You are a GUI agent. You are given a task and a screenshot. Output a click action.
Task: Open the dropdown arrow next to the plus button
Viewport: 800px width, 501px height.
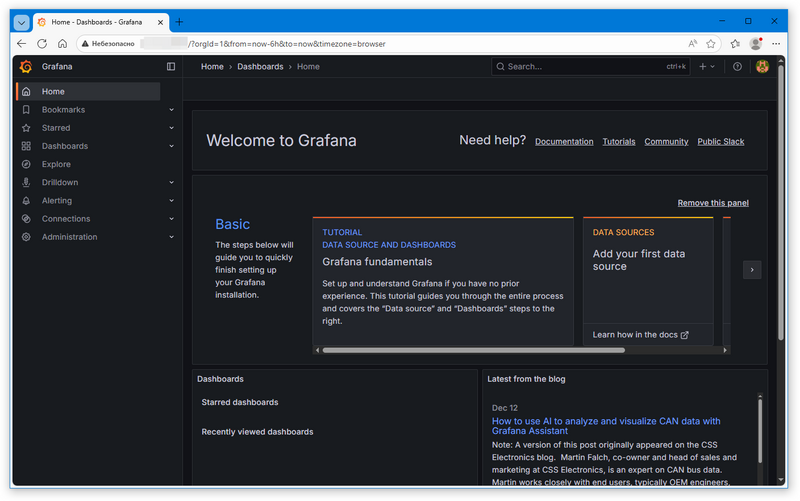click(713, 66)
